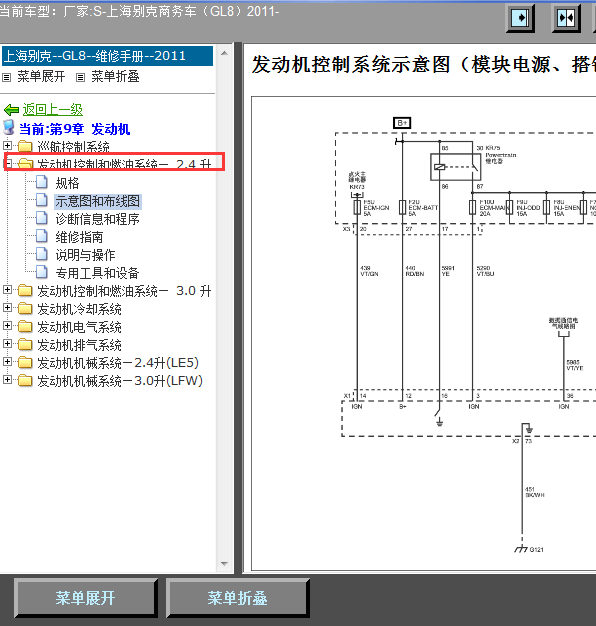The image size is (596, 626).
Task: Click page icon next to 说明与操作
Action: pos(42,254)
